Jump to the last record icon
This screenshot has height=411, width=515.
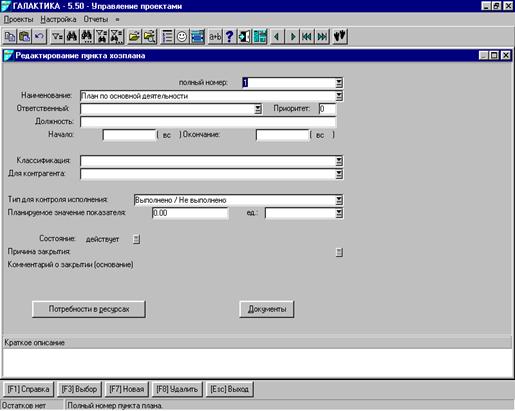click(322, 36)
